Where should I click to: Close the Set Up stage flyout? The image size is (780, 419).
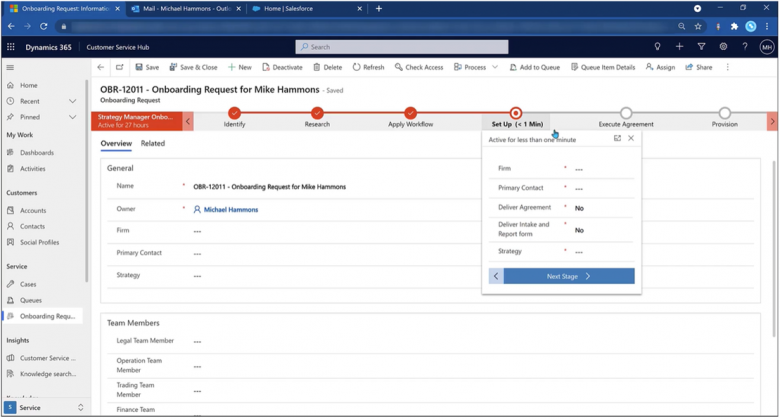point(631,138)
